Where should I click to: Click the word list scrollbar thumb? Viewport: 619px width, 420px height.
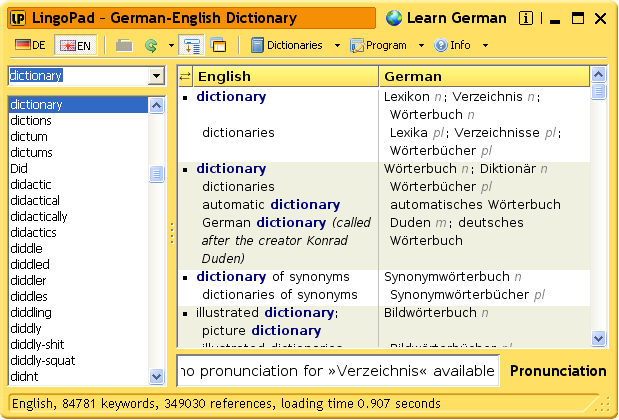156,174
